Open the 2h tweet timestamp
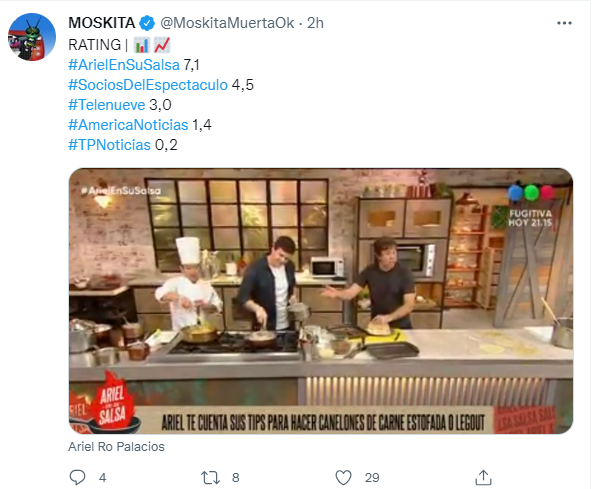The height and width of the screenshot is (489, 606). pos(315,23)
